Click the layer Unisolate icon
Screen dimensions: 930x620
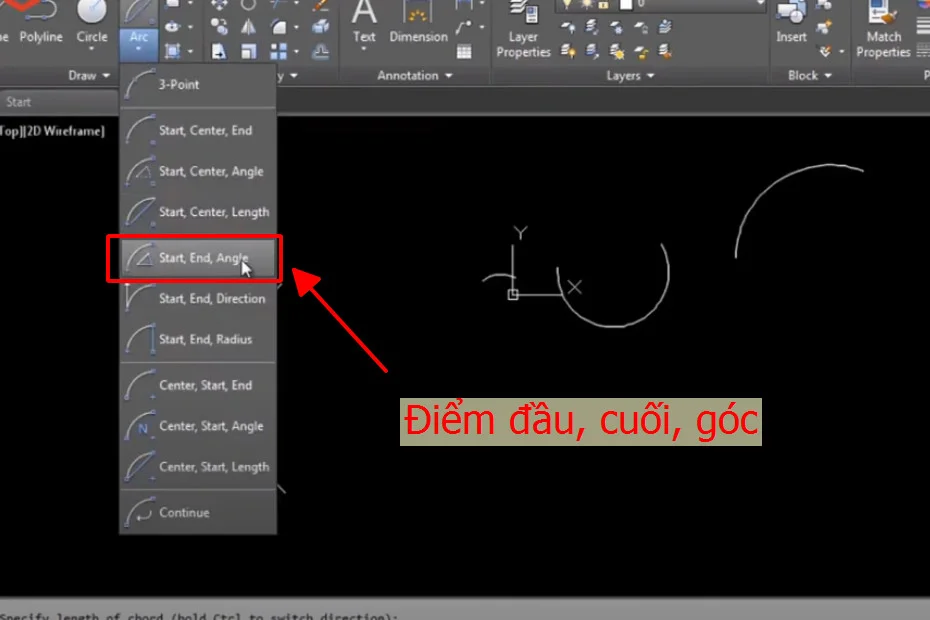pyautogui.click(x=591, y=52)
